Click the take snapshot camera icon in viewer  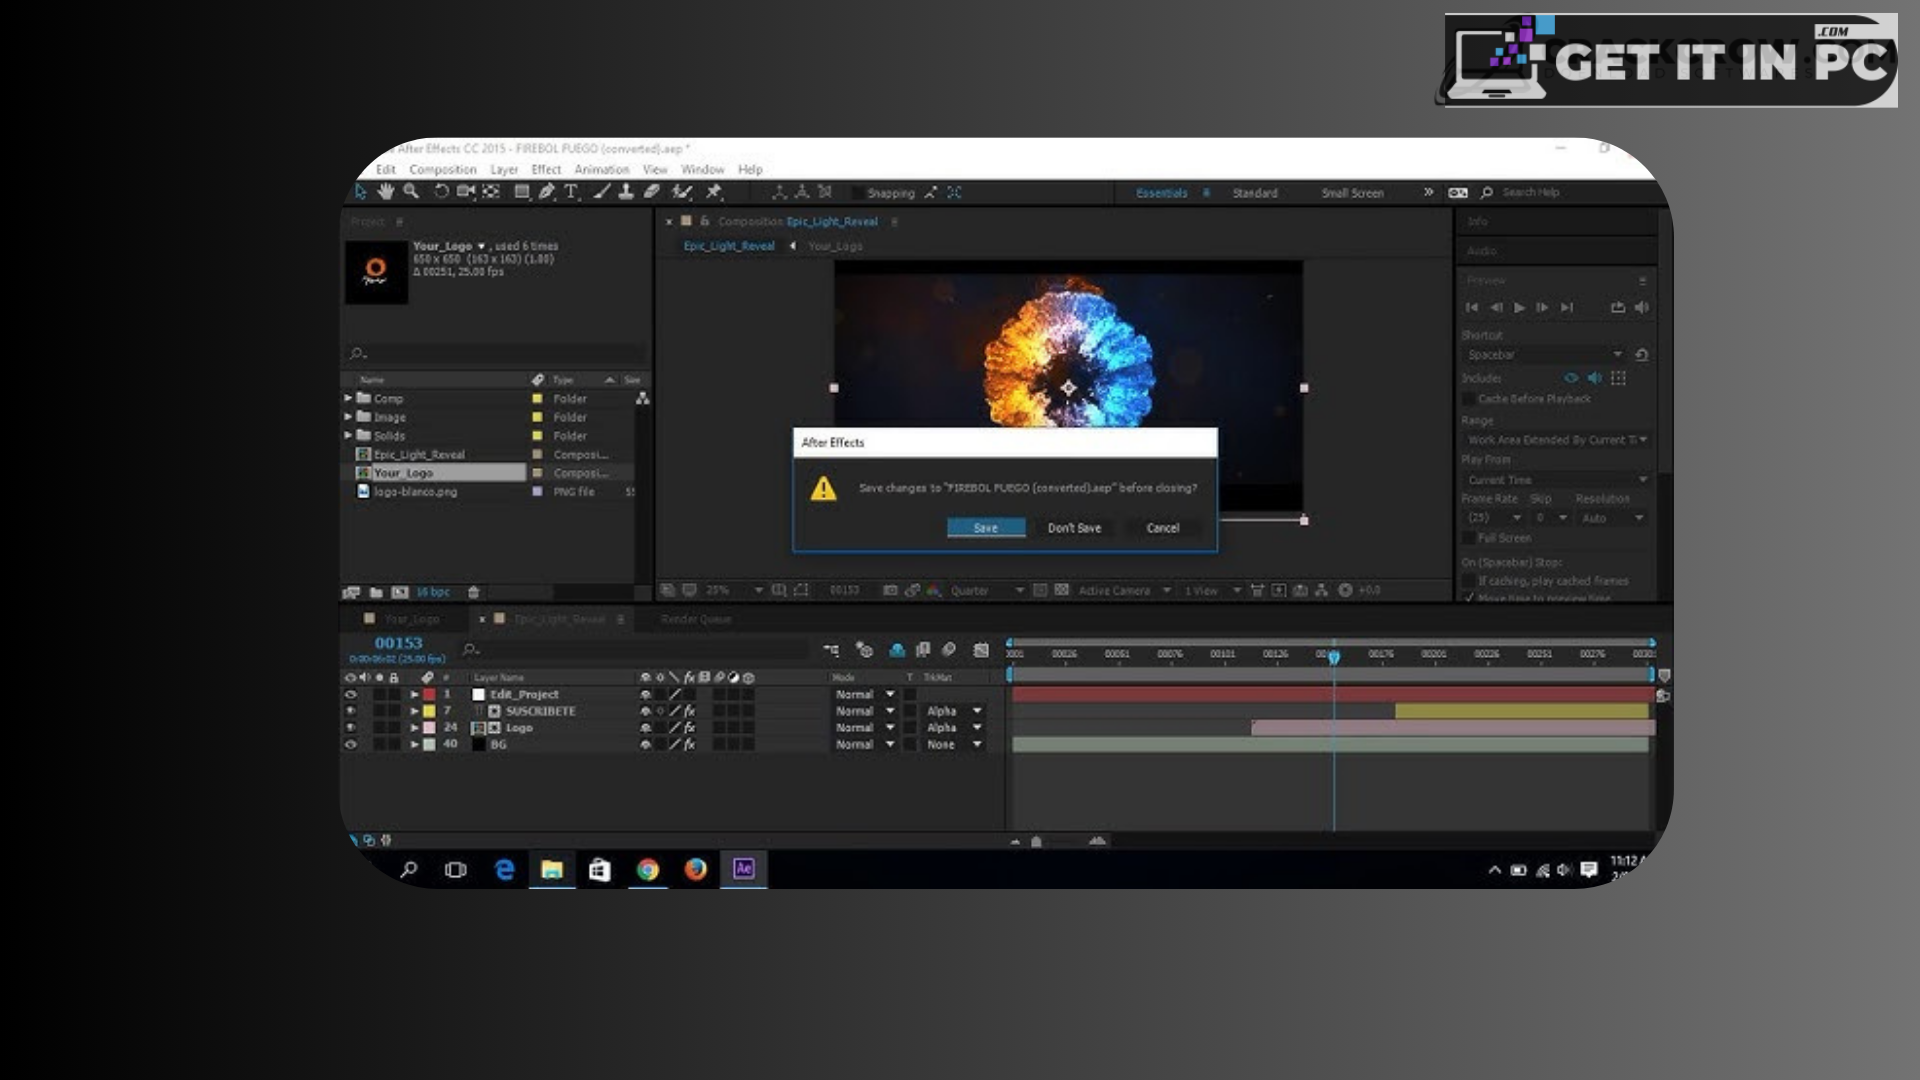click(890, 590)
